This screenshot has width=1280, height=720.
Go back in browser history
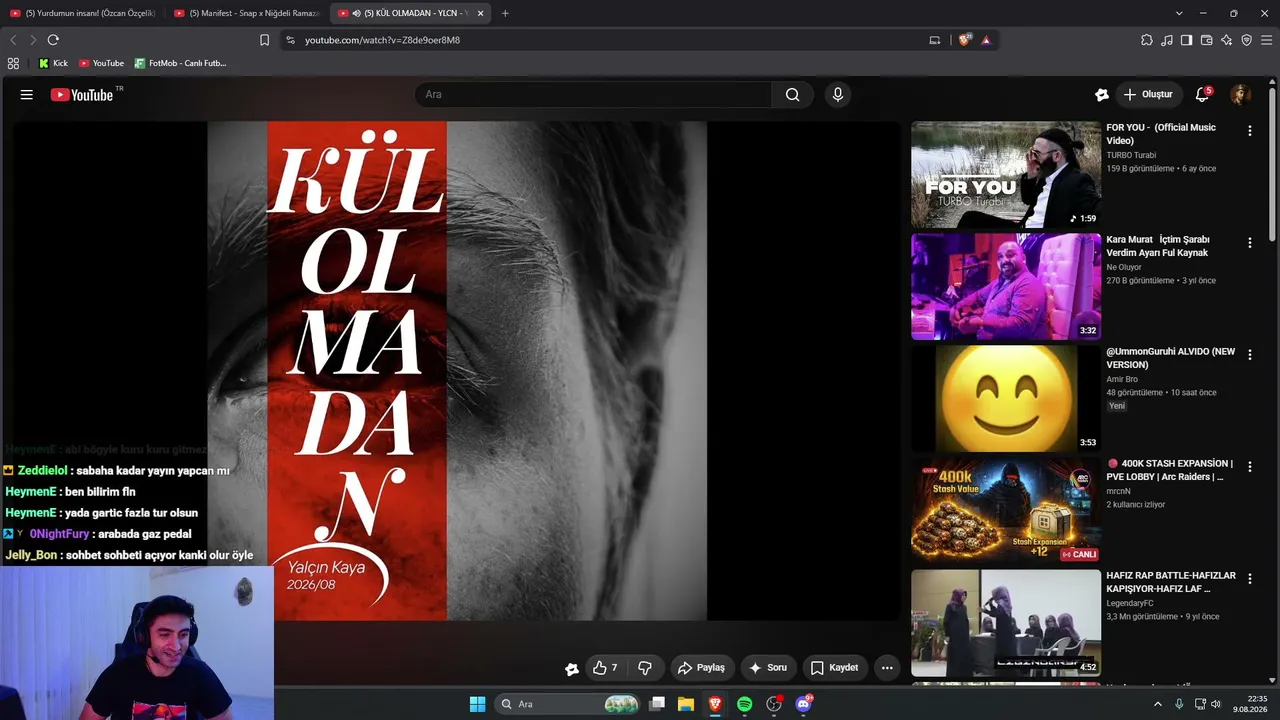13,40
